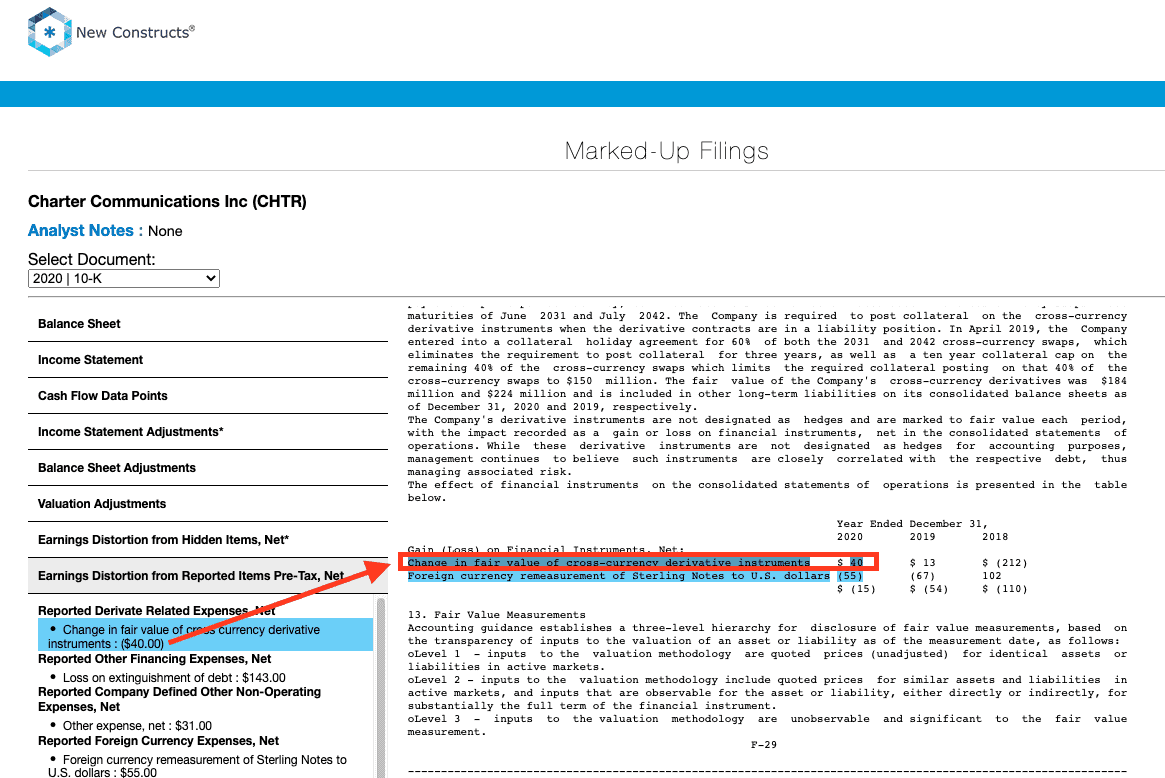Screen dimensions: 1165x778
Task: Click the sidebar panel vertical scrollbar
Action: coord(381,687)
